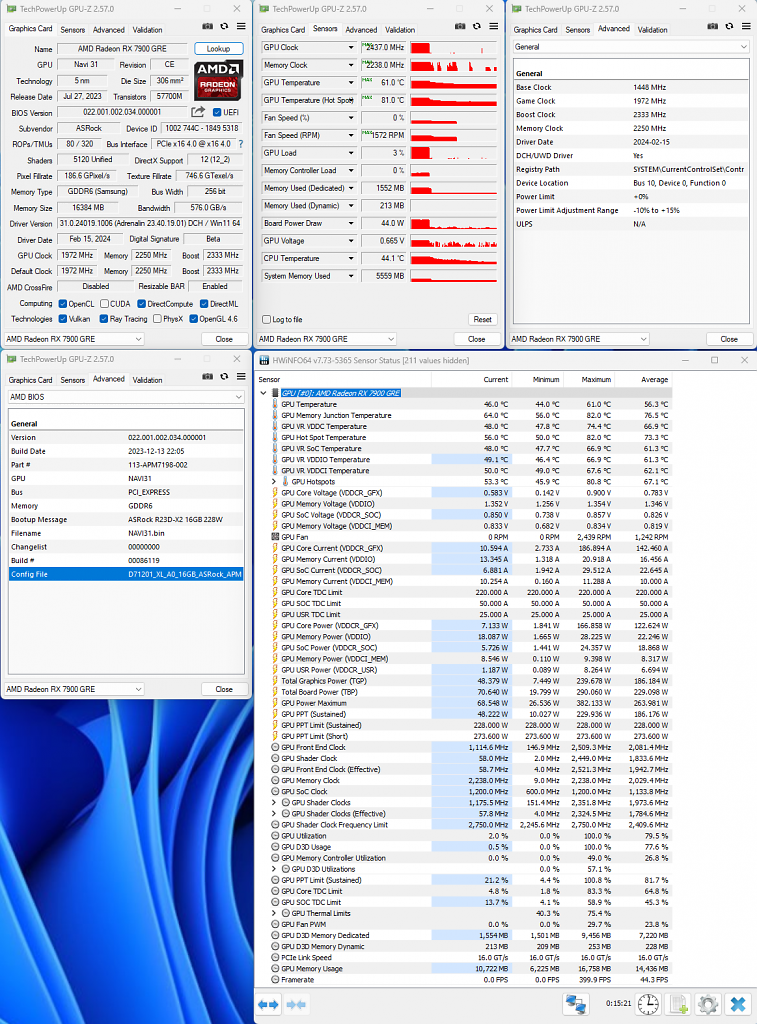Screen dimensions: 757x1024
Task: Click HWiNFO clock reset timer icon
Action: [648, 1004]
